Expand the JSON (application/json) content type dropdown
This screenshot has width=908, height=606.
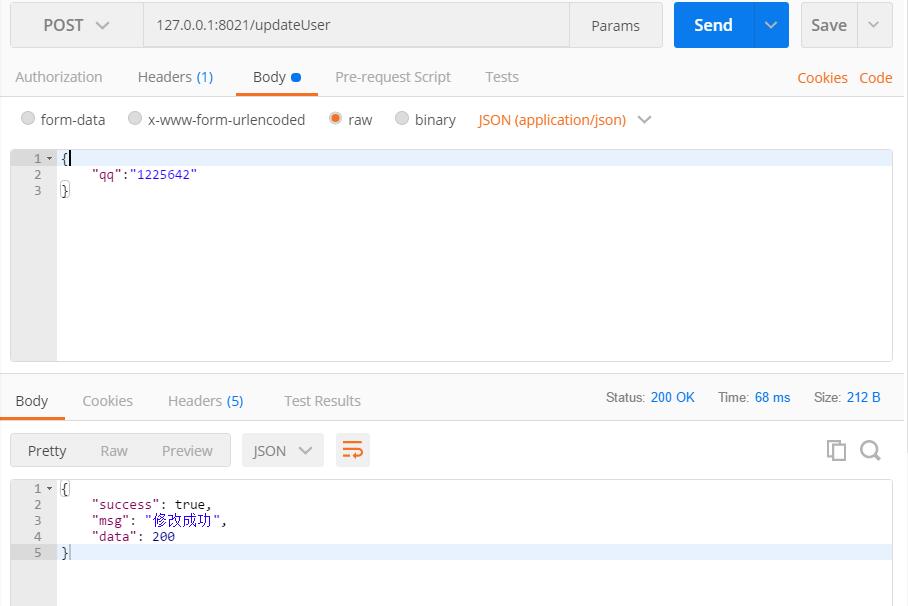point(565,120)
